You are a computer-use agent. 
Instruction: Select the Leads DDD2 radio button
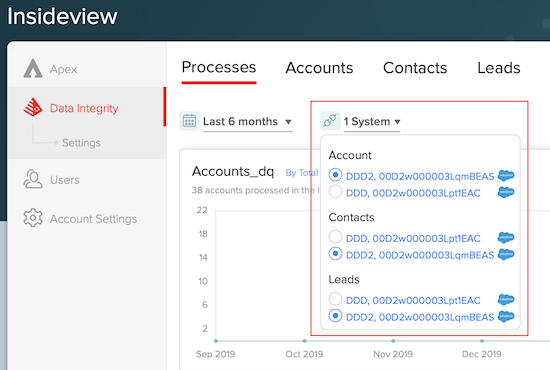[335, 316]
